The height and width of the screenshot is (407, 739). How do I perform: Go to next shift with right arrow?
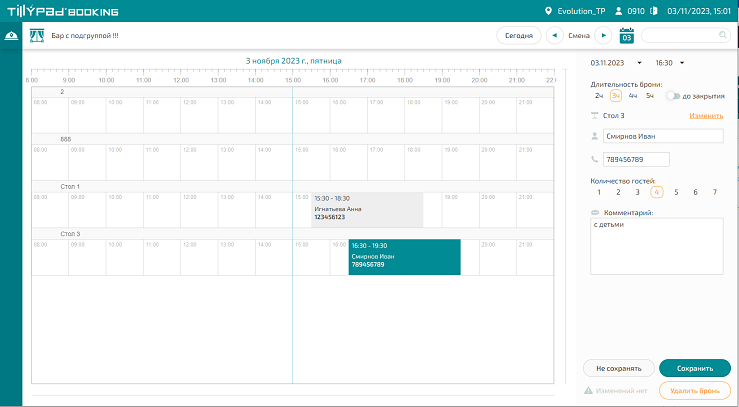[603, 35]
